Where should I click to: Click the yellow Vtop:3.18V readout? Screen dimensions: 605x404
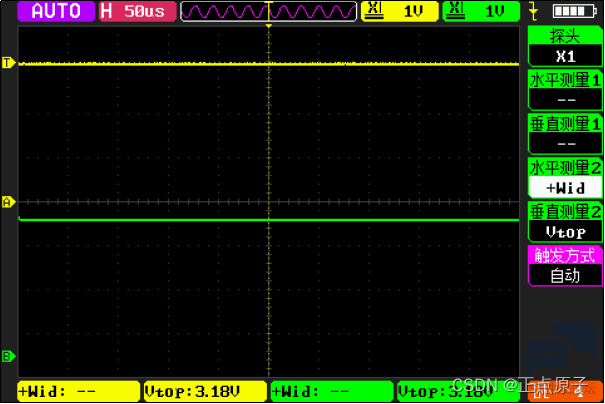coord(205,392)
